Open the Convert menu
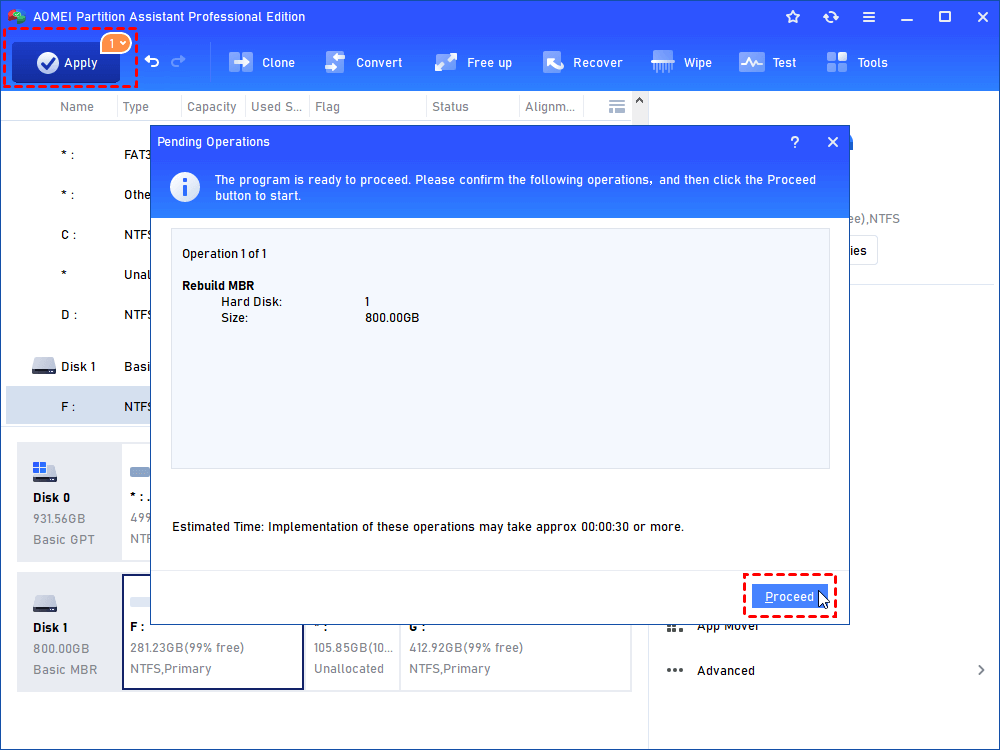Image resolution: width=1000 pixels, height=750 pixels. point(364,62)
